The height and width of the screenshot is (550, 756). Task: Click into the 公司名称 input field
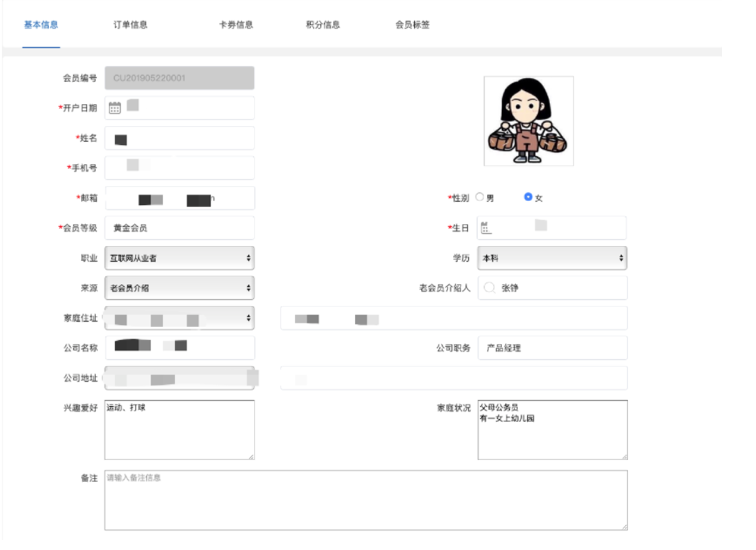pos(179,348)
